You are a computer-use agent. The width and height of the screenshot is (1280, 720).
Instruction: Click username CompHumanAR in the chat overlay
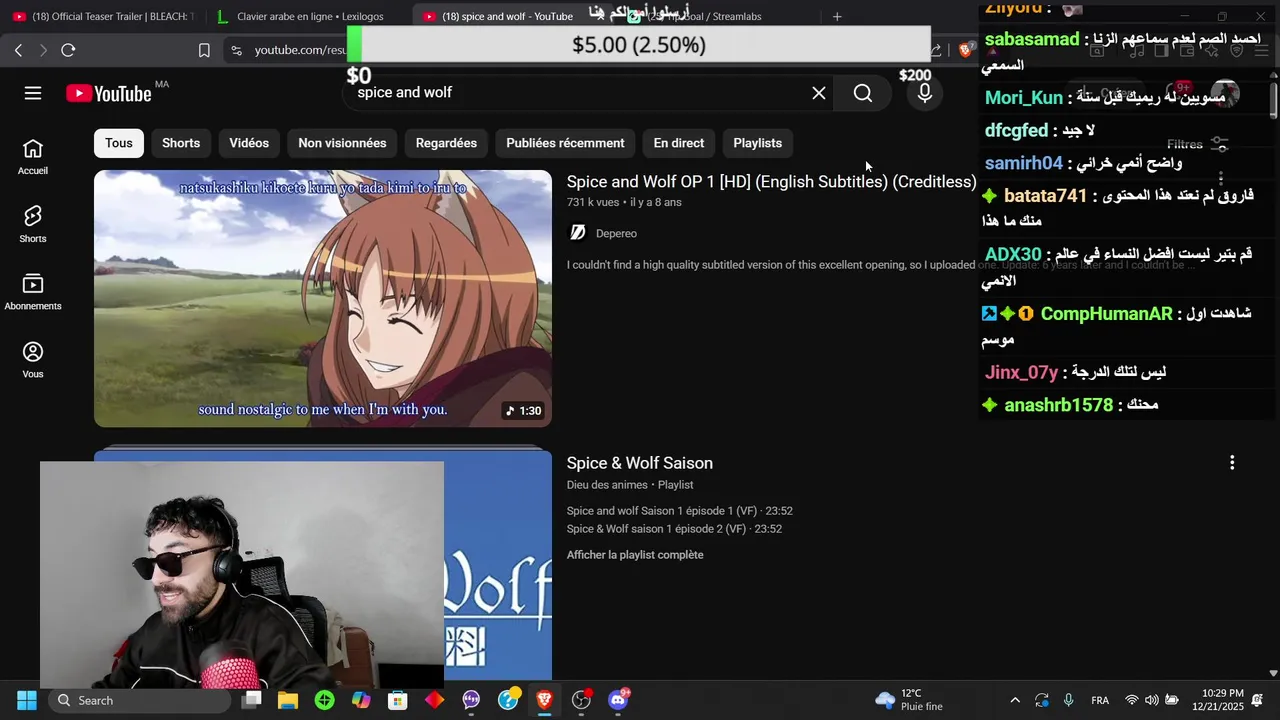(1106, 314)
